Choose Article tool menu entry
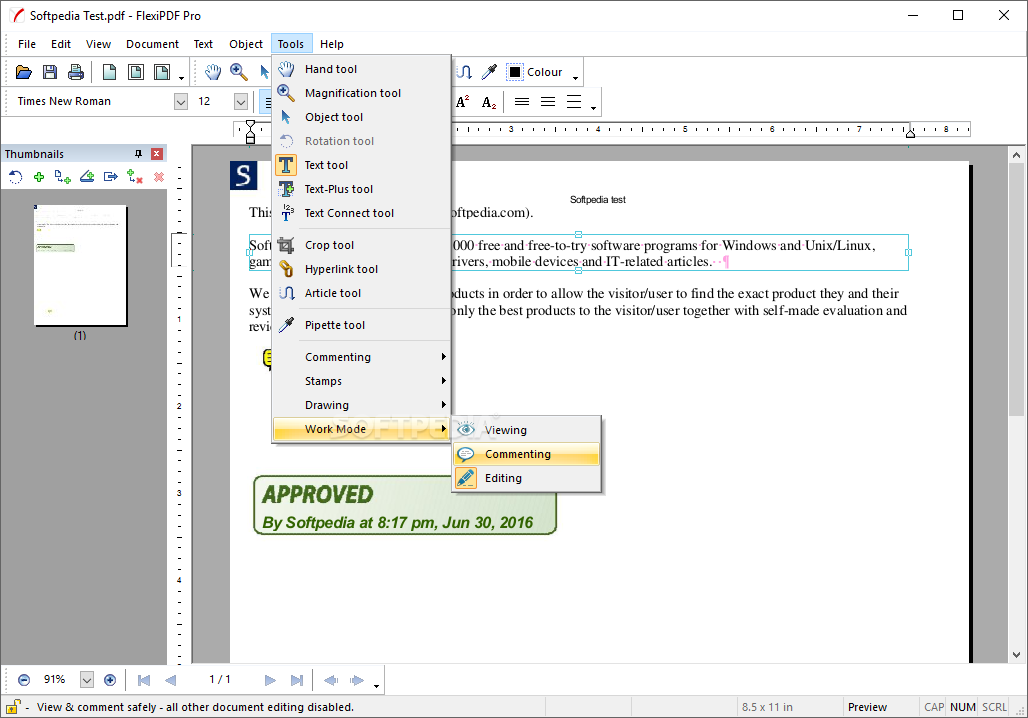Viewport: 1028px width, 718px height. click(x=361, y=293)
